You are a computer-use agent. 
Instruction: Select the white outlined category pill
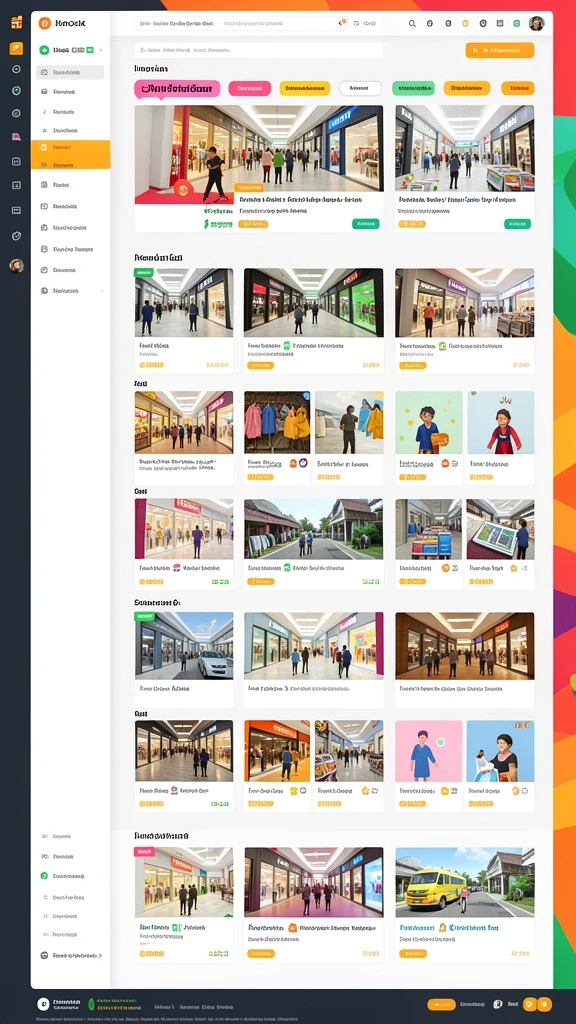click(x=360, y=88)
